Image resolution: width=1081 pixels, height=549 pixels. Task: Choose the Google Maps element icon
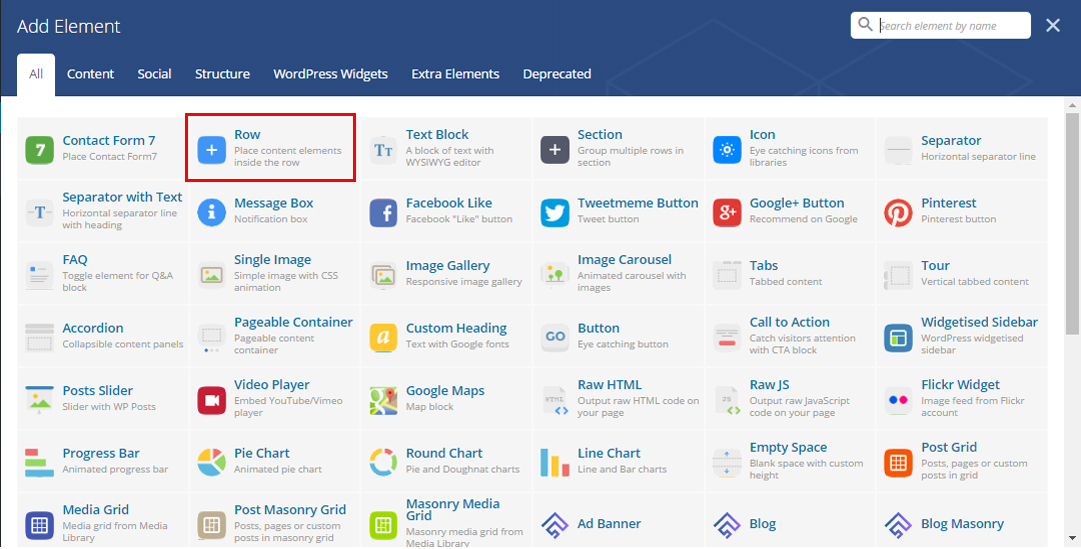(x=383, y=401)
